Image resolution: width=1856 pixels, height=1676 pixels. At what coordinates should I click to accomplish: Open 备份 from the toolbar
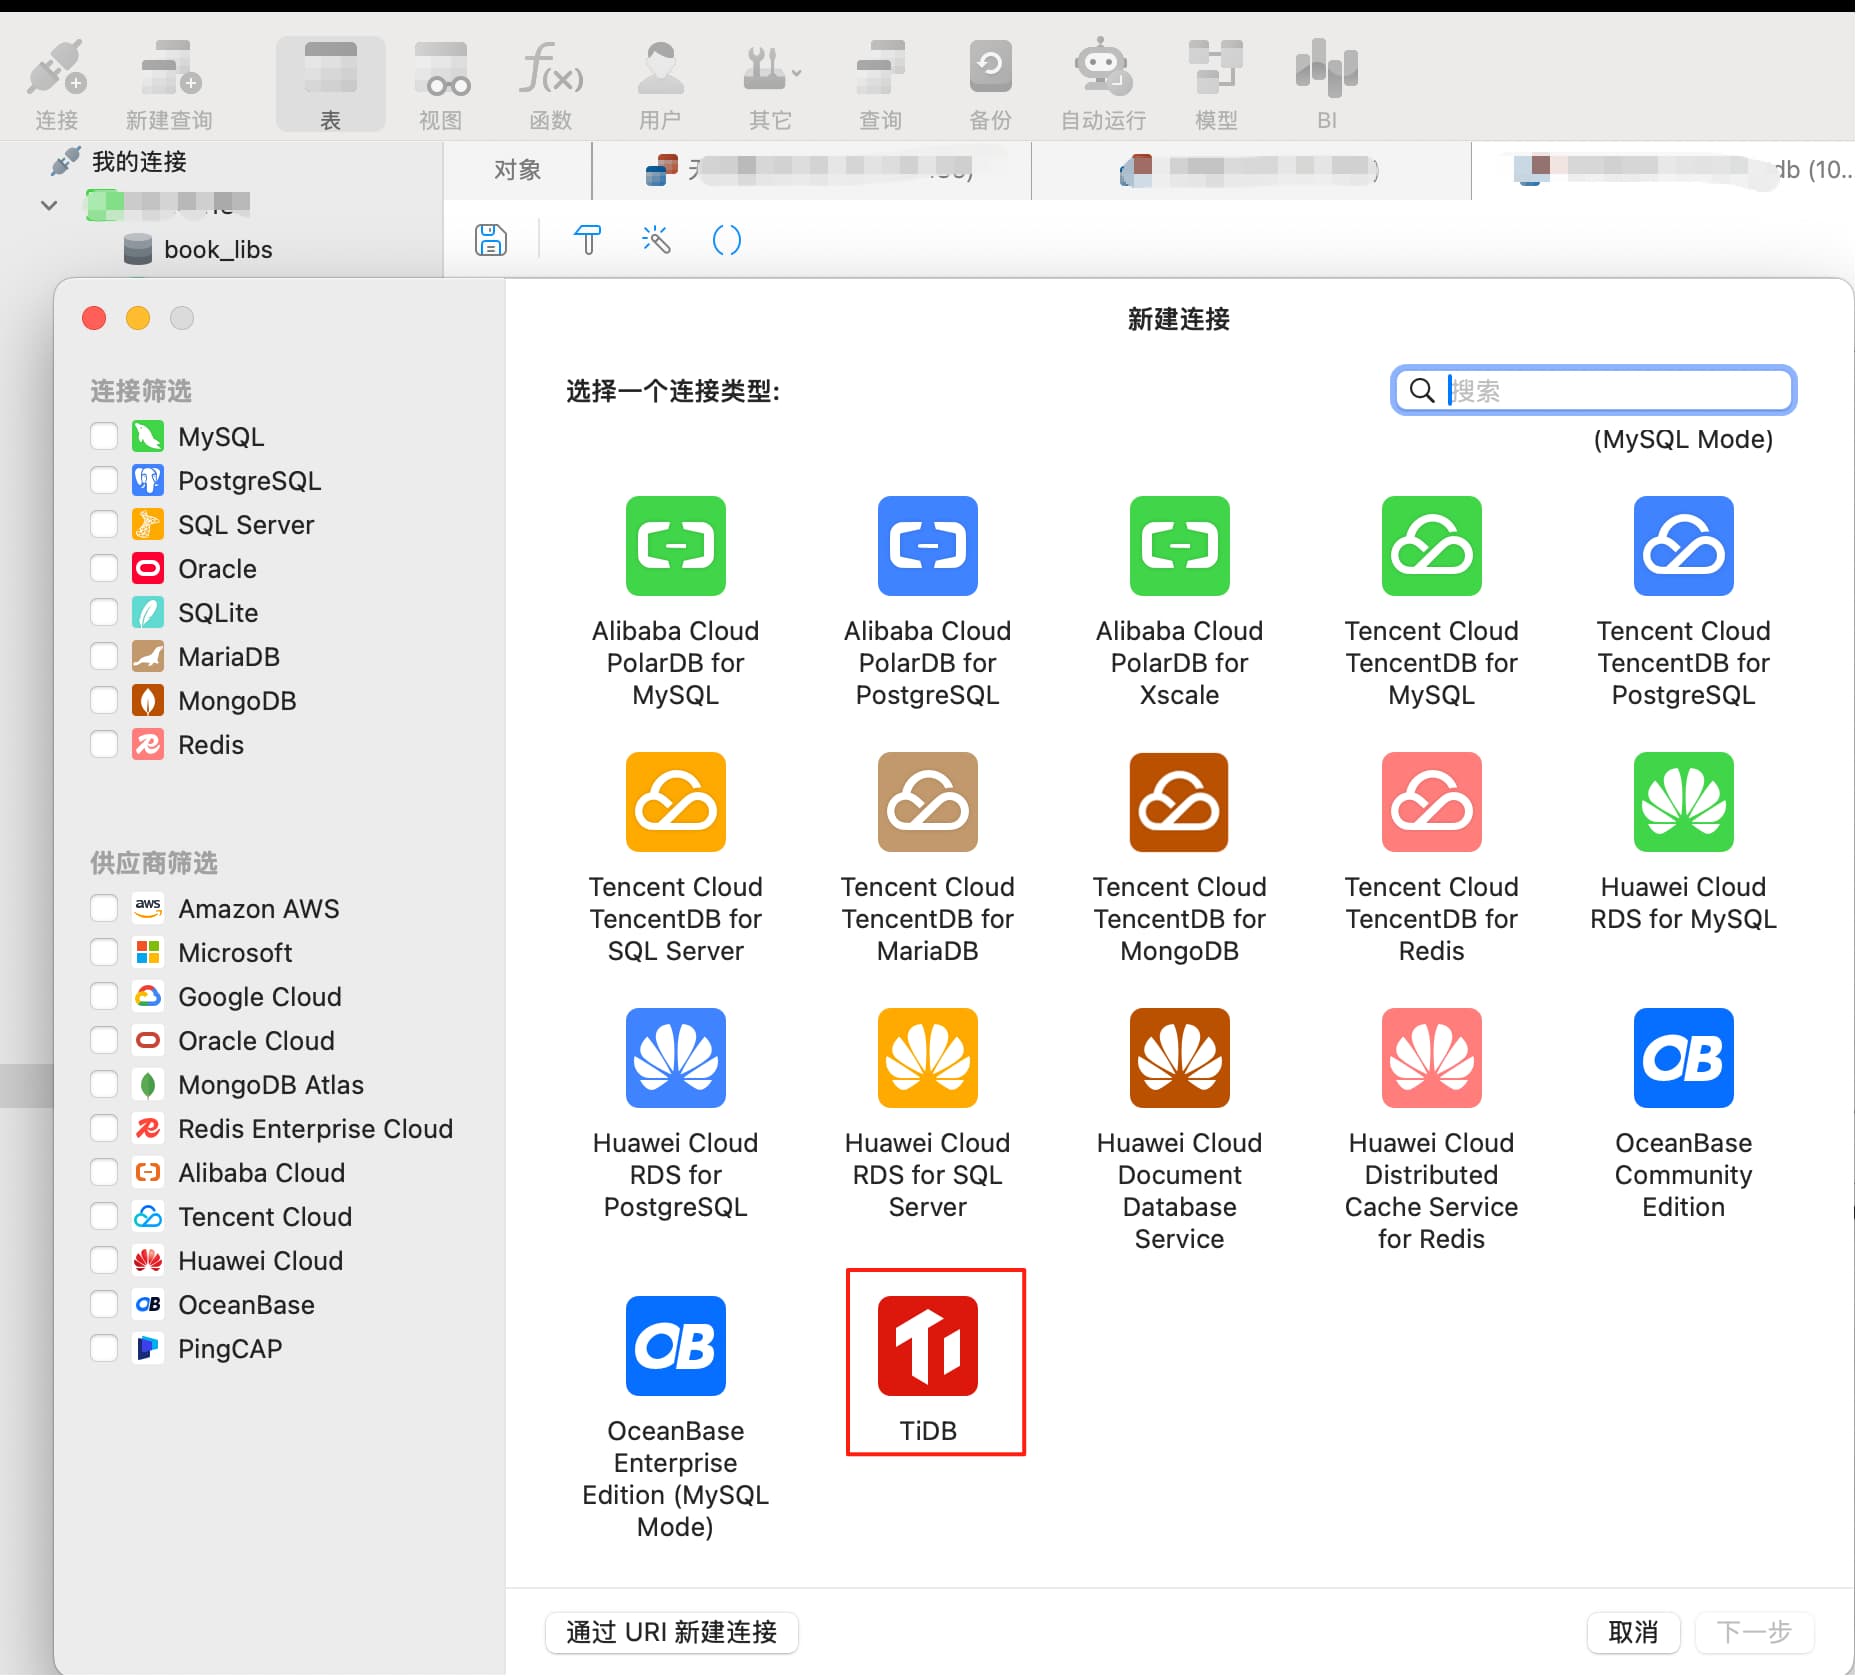(x=991, y=85)
